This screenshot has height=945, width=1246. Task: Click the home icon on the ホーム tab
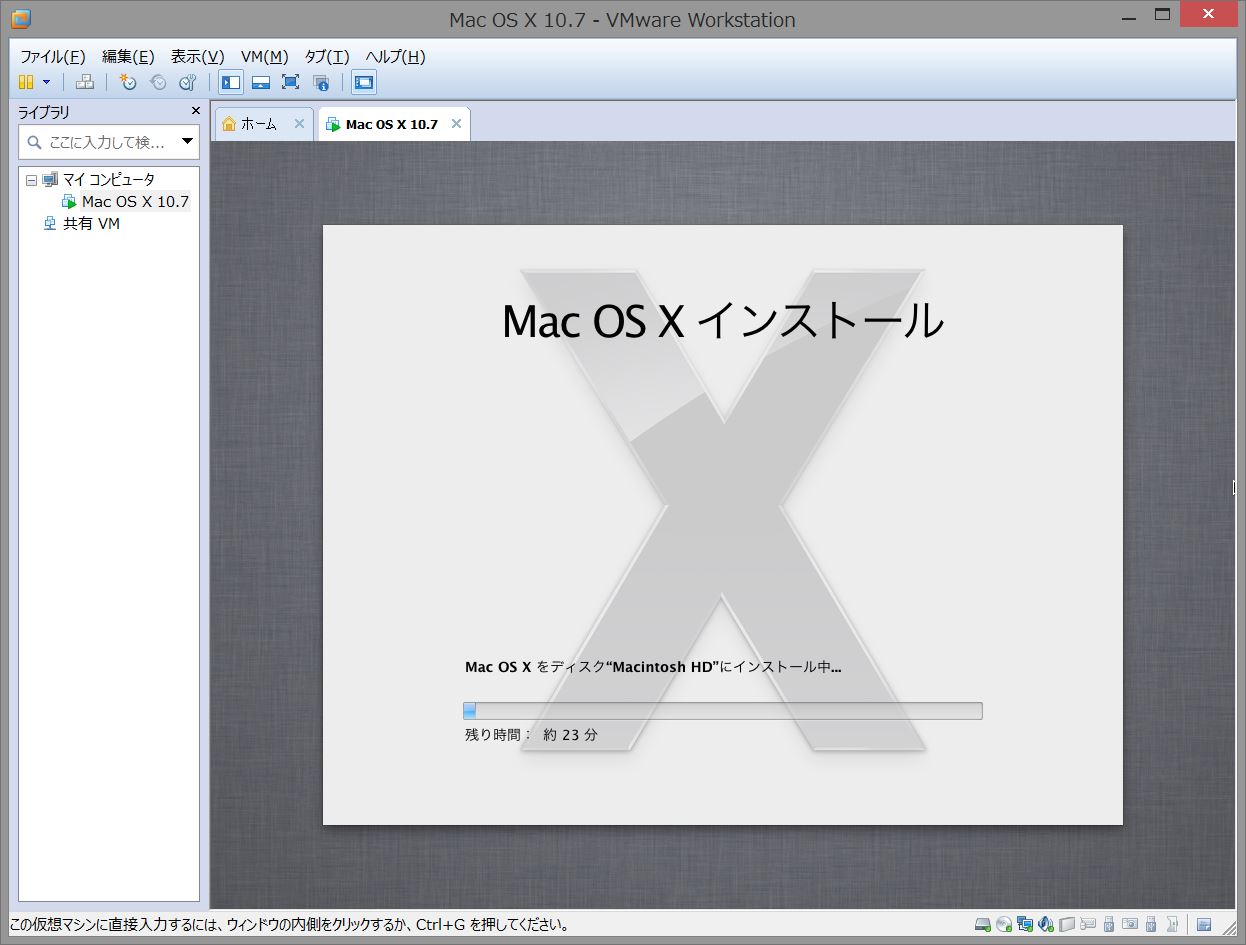pos(229,124)
